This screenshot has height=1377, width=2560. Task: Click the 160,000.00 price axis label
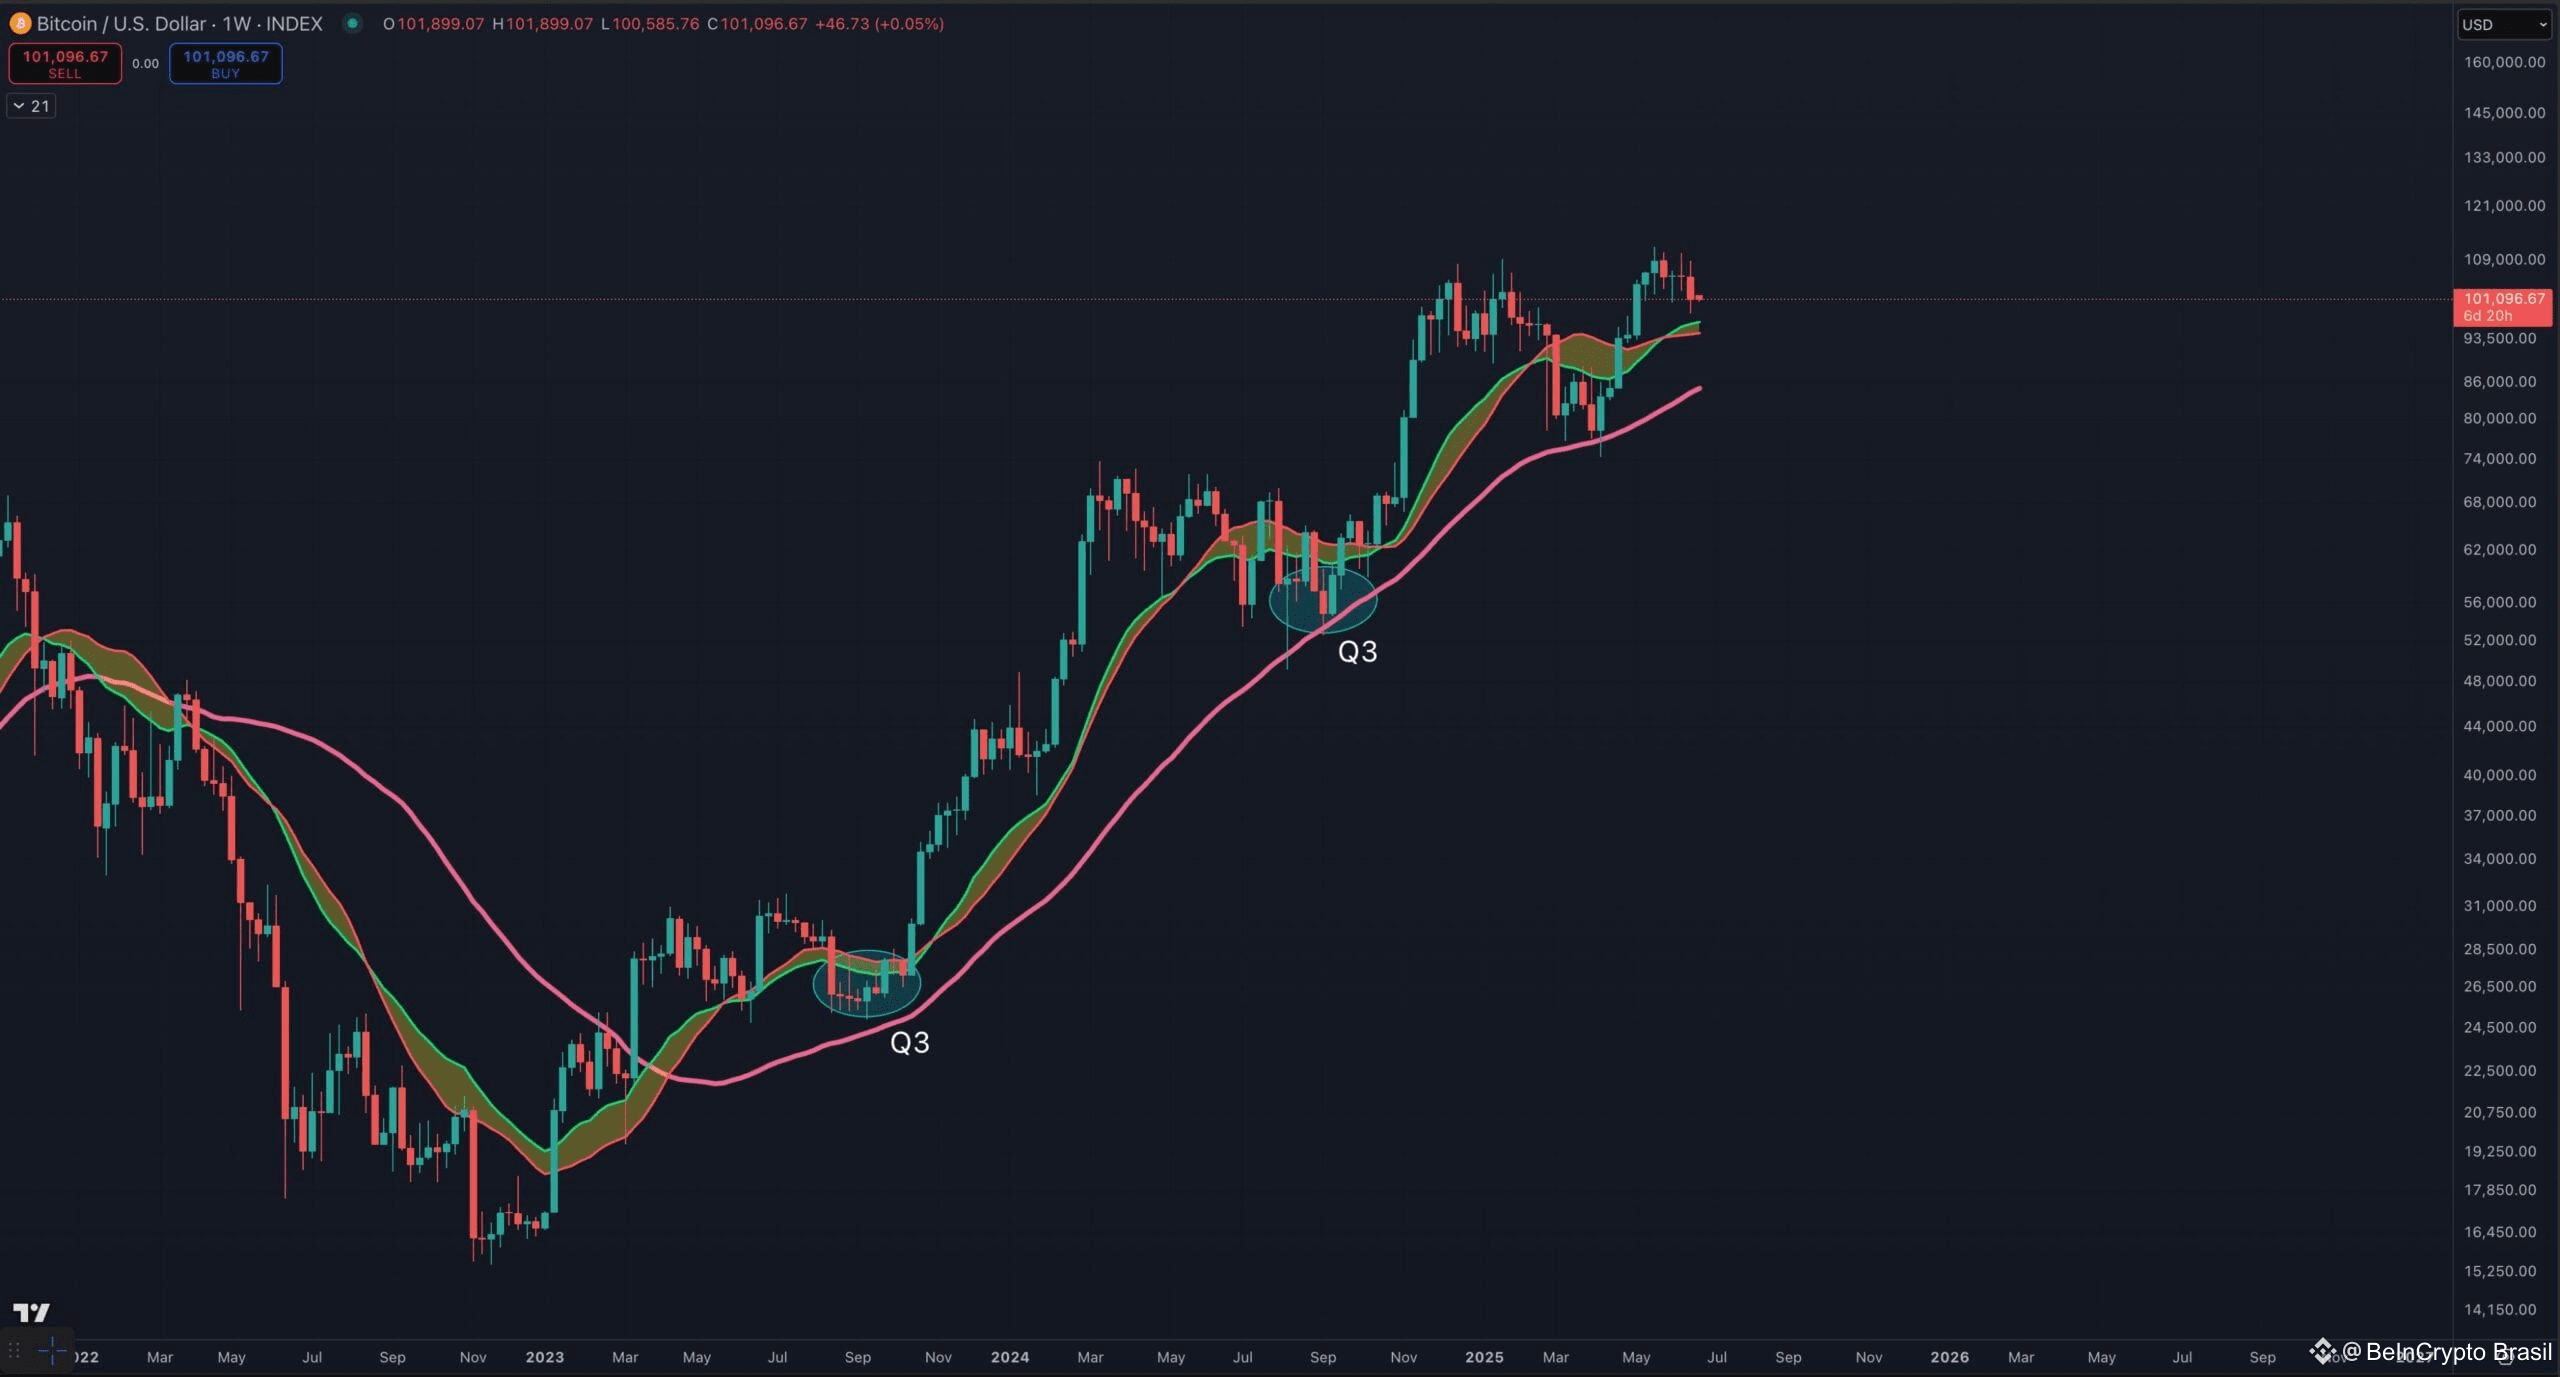2504,62
